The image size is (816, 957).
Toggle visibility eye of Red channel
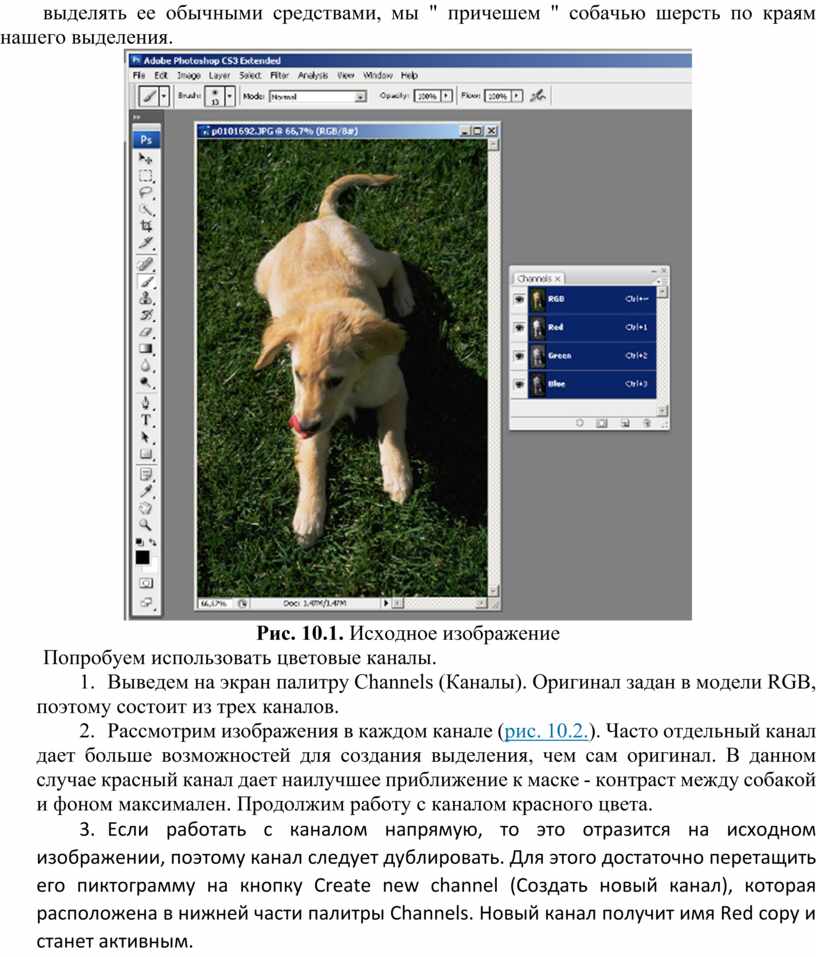pyautogui.click(x=519, y=328)
